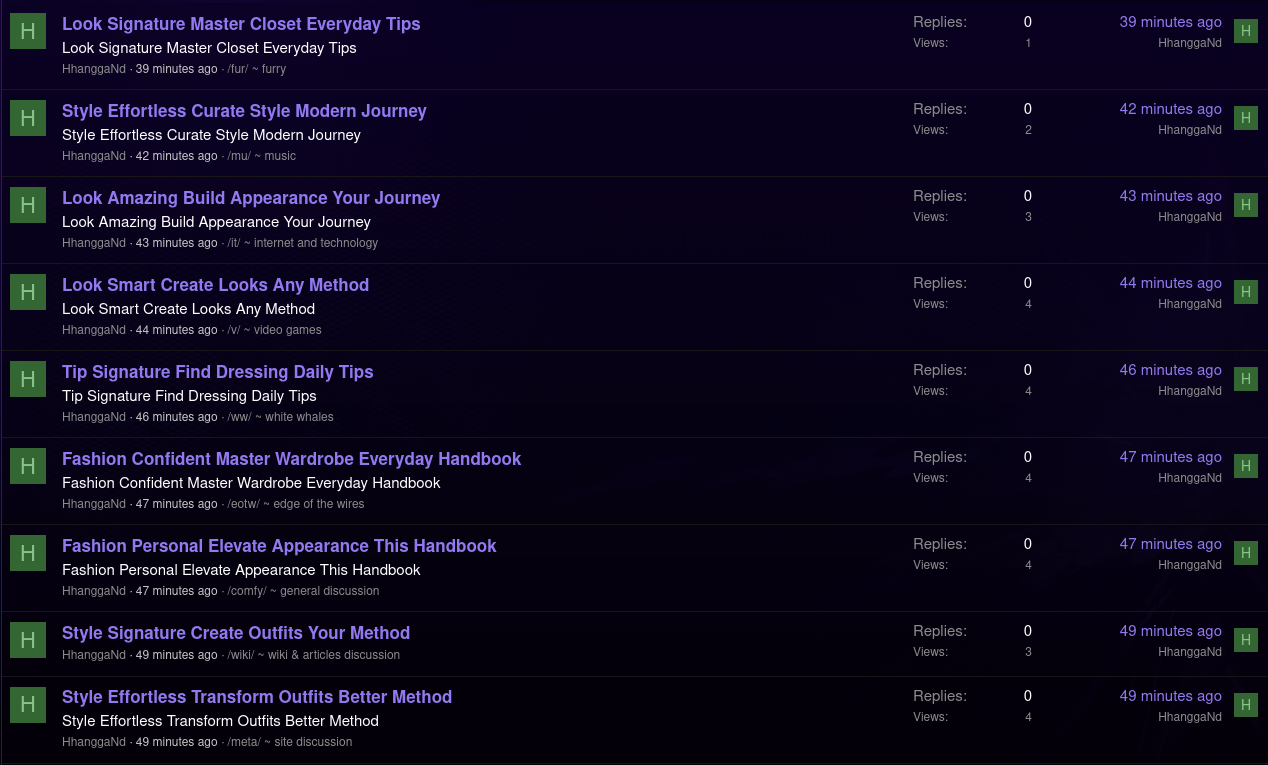Go to '/meta/ ~ site discussion' forum
Image resolution: width=1268 pixels, height=765 pixels.
click(290, 742)
